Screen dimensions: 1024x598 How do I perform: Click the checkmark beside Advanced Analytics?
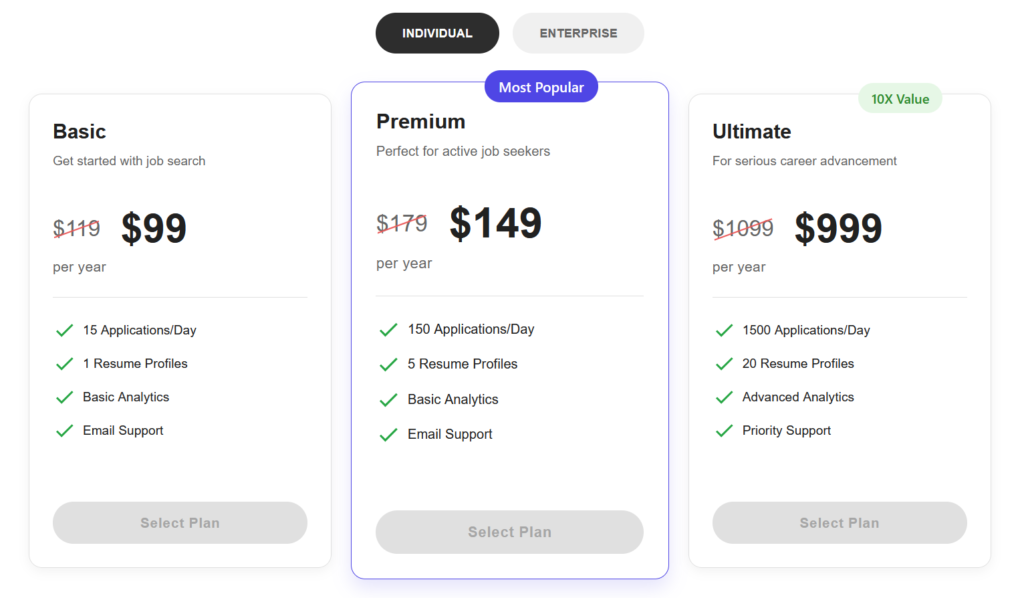(x=725, y=396)
